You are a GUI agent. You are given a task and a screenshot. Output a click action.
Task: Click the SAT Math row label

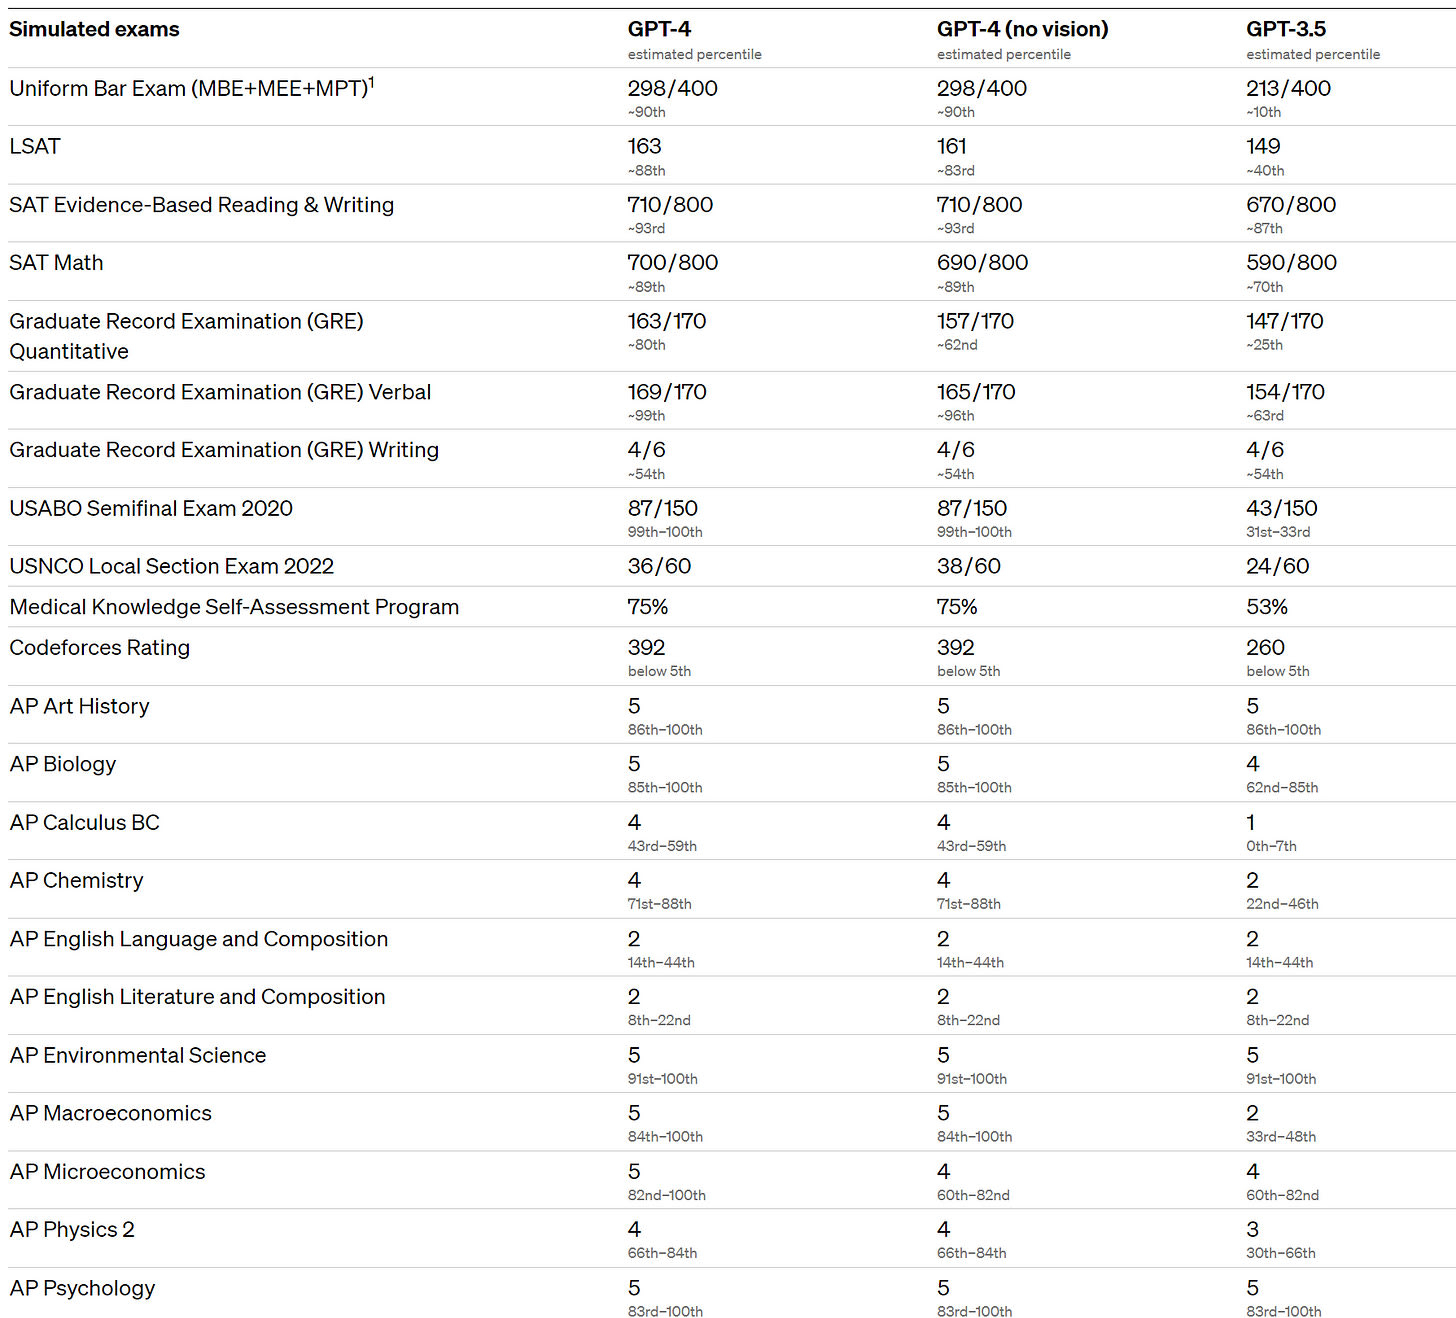click(x=56, y=263)
